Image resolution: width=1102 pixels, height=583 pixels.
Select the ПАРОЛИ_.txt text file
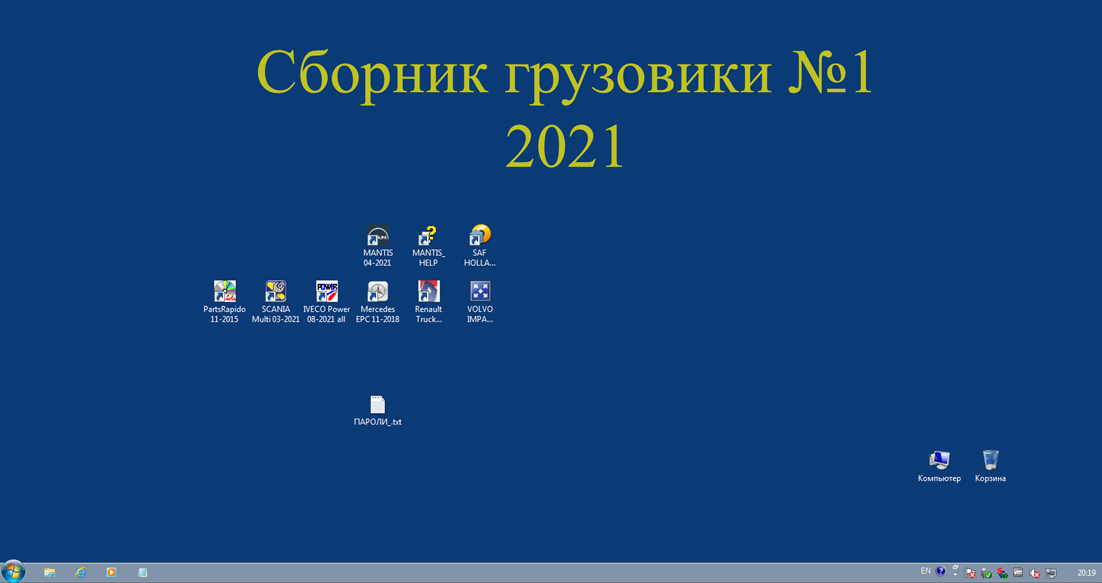[x=377, y=405]
